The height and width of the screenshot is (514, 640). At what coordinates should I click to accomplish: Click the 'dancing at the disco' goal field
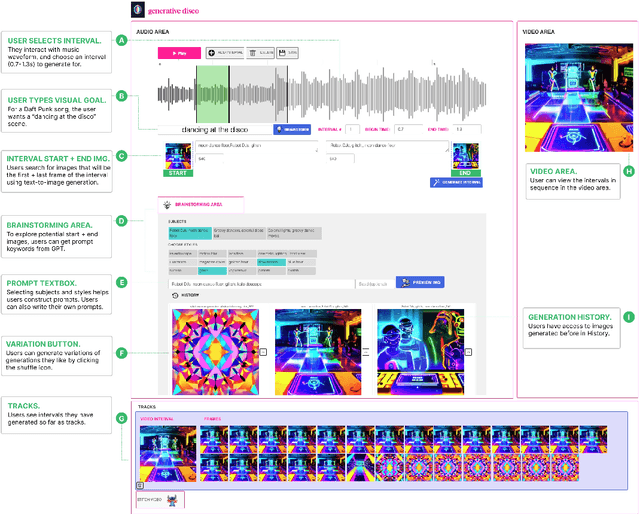[x=215, y=129]
